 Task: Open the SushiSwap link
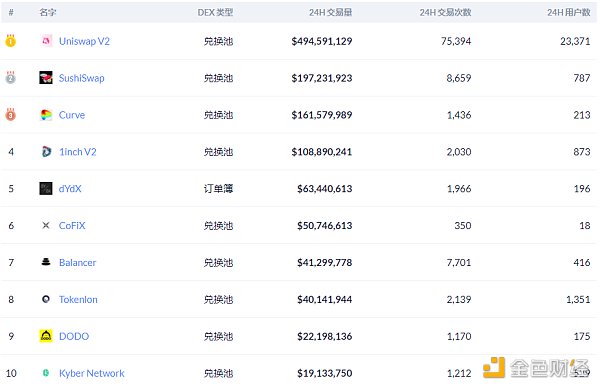coord(82,78)
